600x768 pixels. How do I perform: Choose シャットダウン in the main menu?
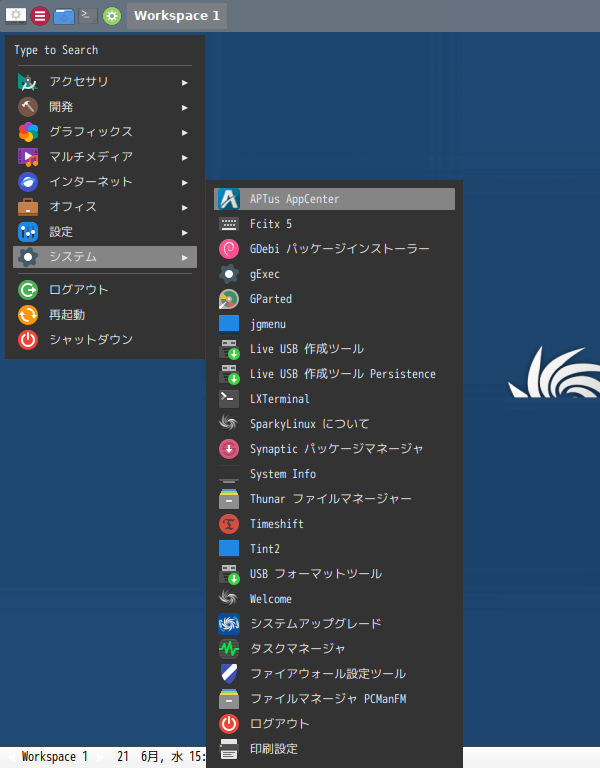pyautogui.click(x=105, y=339)
